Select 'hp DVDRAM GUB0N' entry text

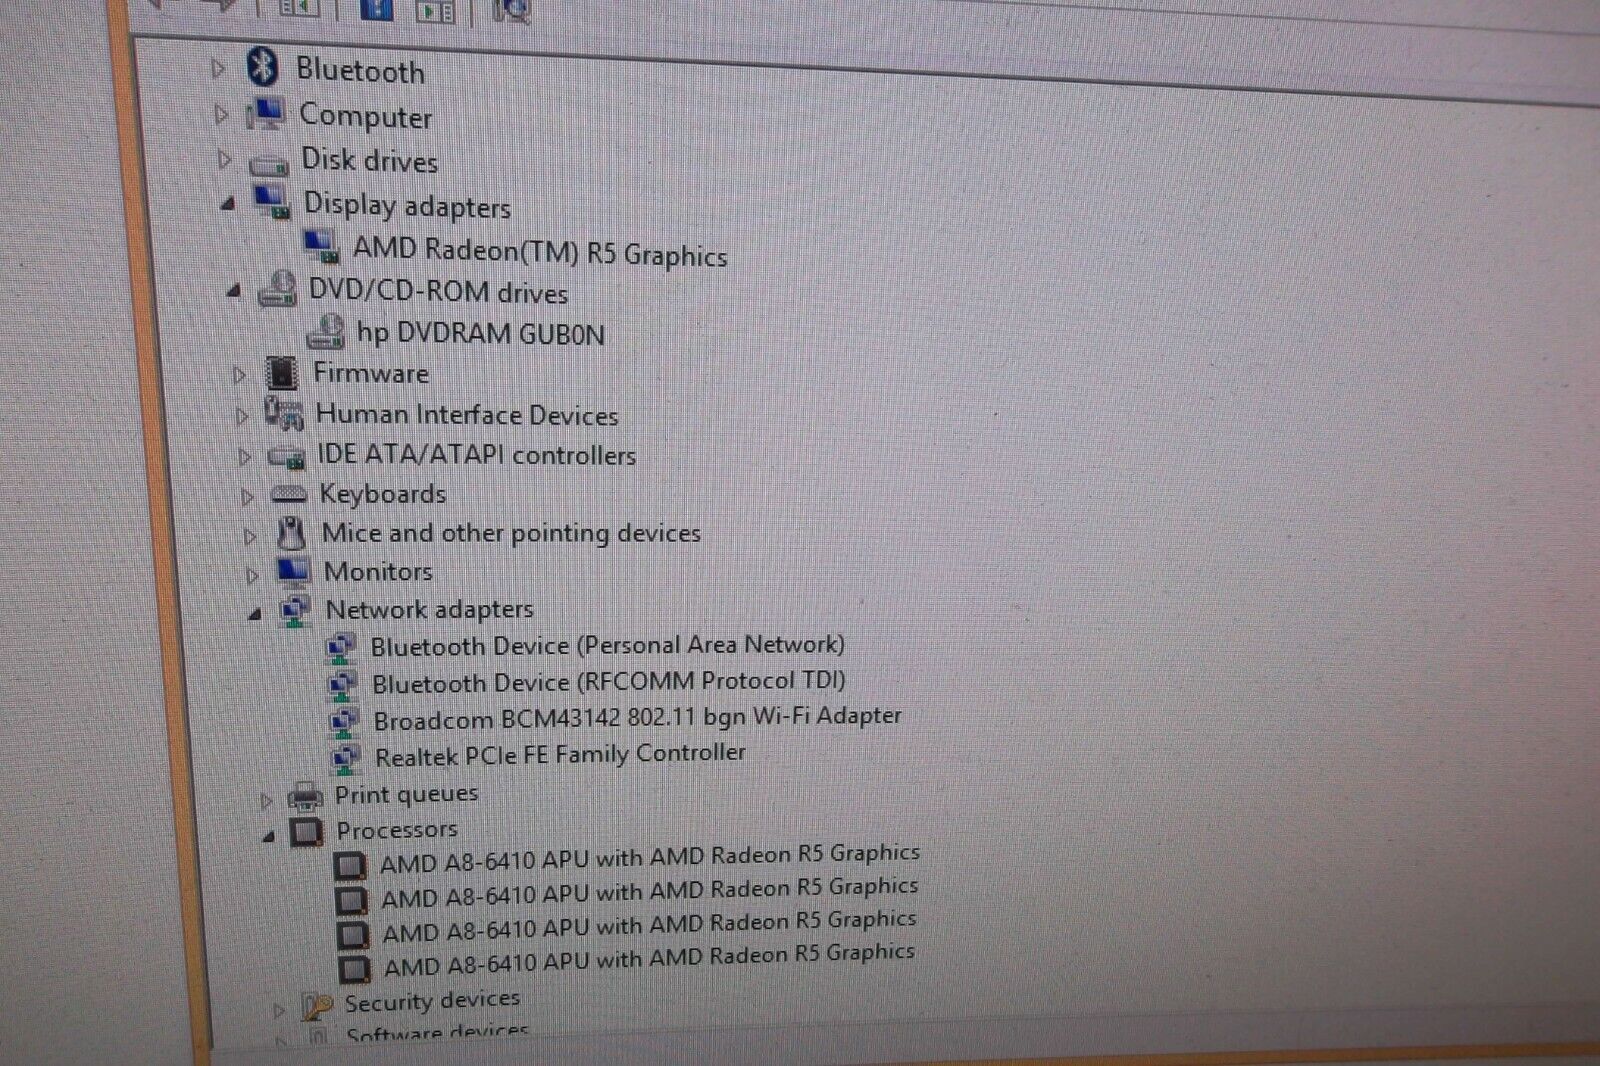pos(481,332)
